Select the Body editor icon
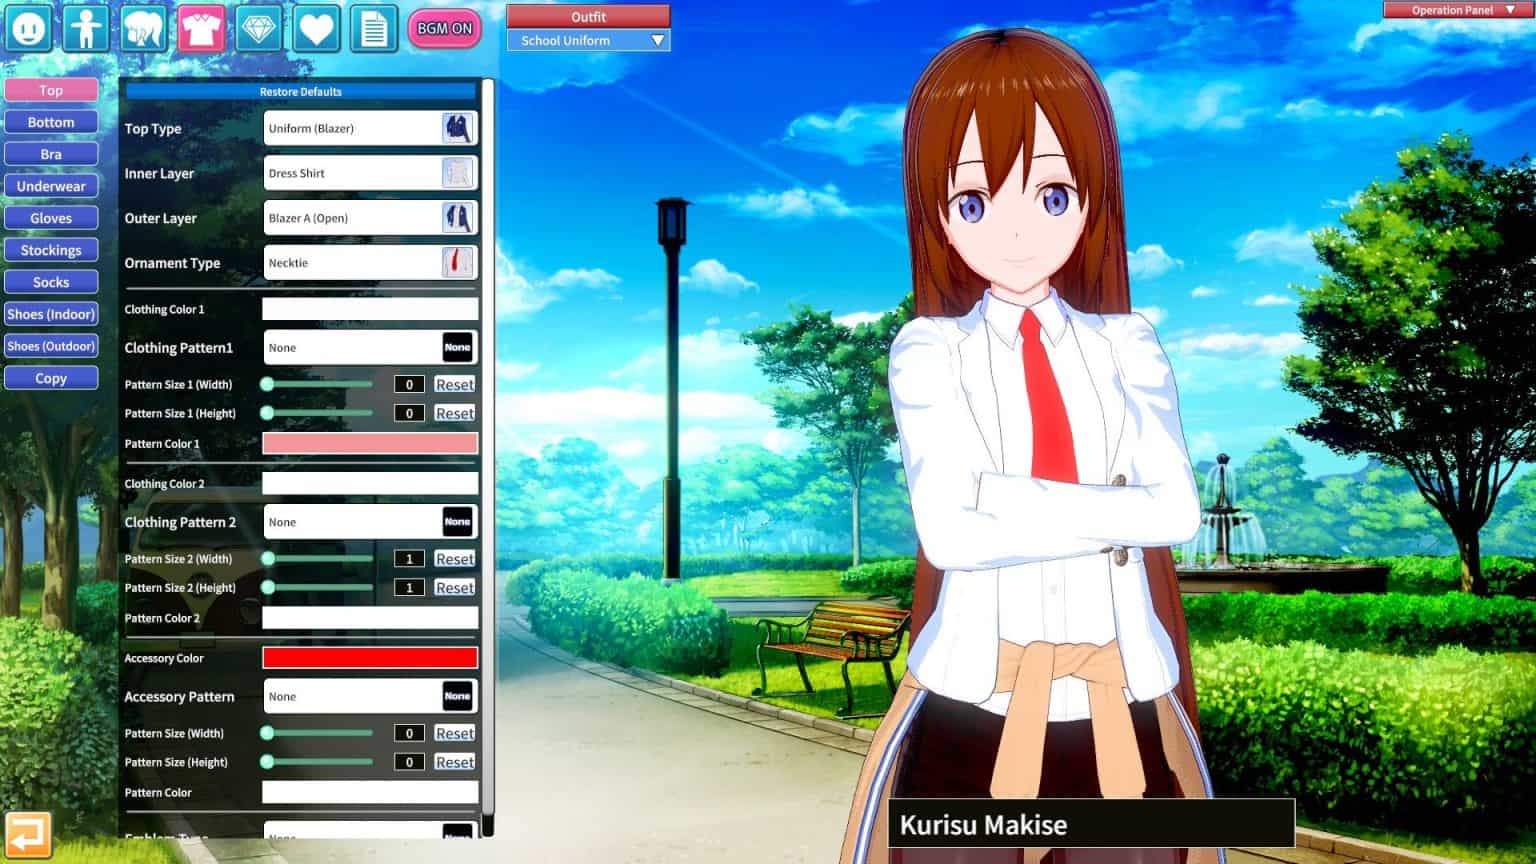 point(87,29)
